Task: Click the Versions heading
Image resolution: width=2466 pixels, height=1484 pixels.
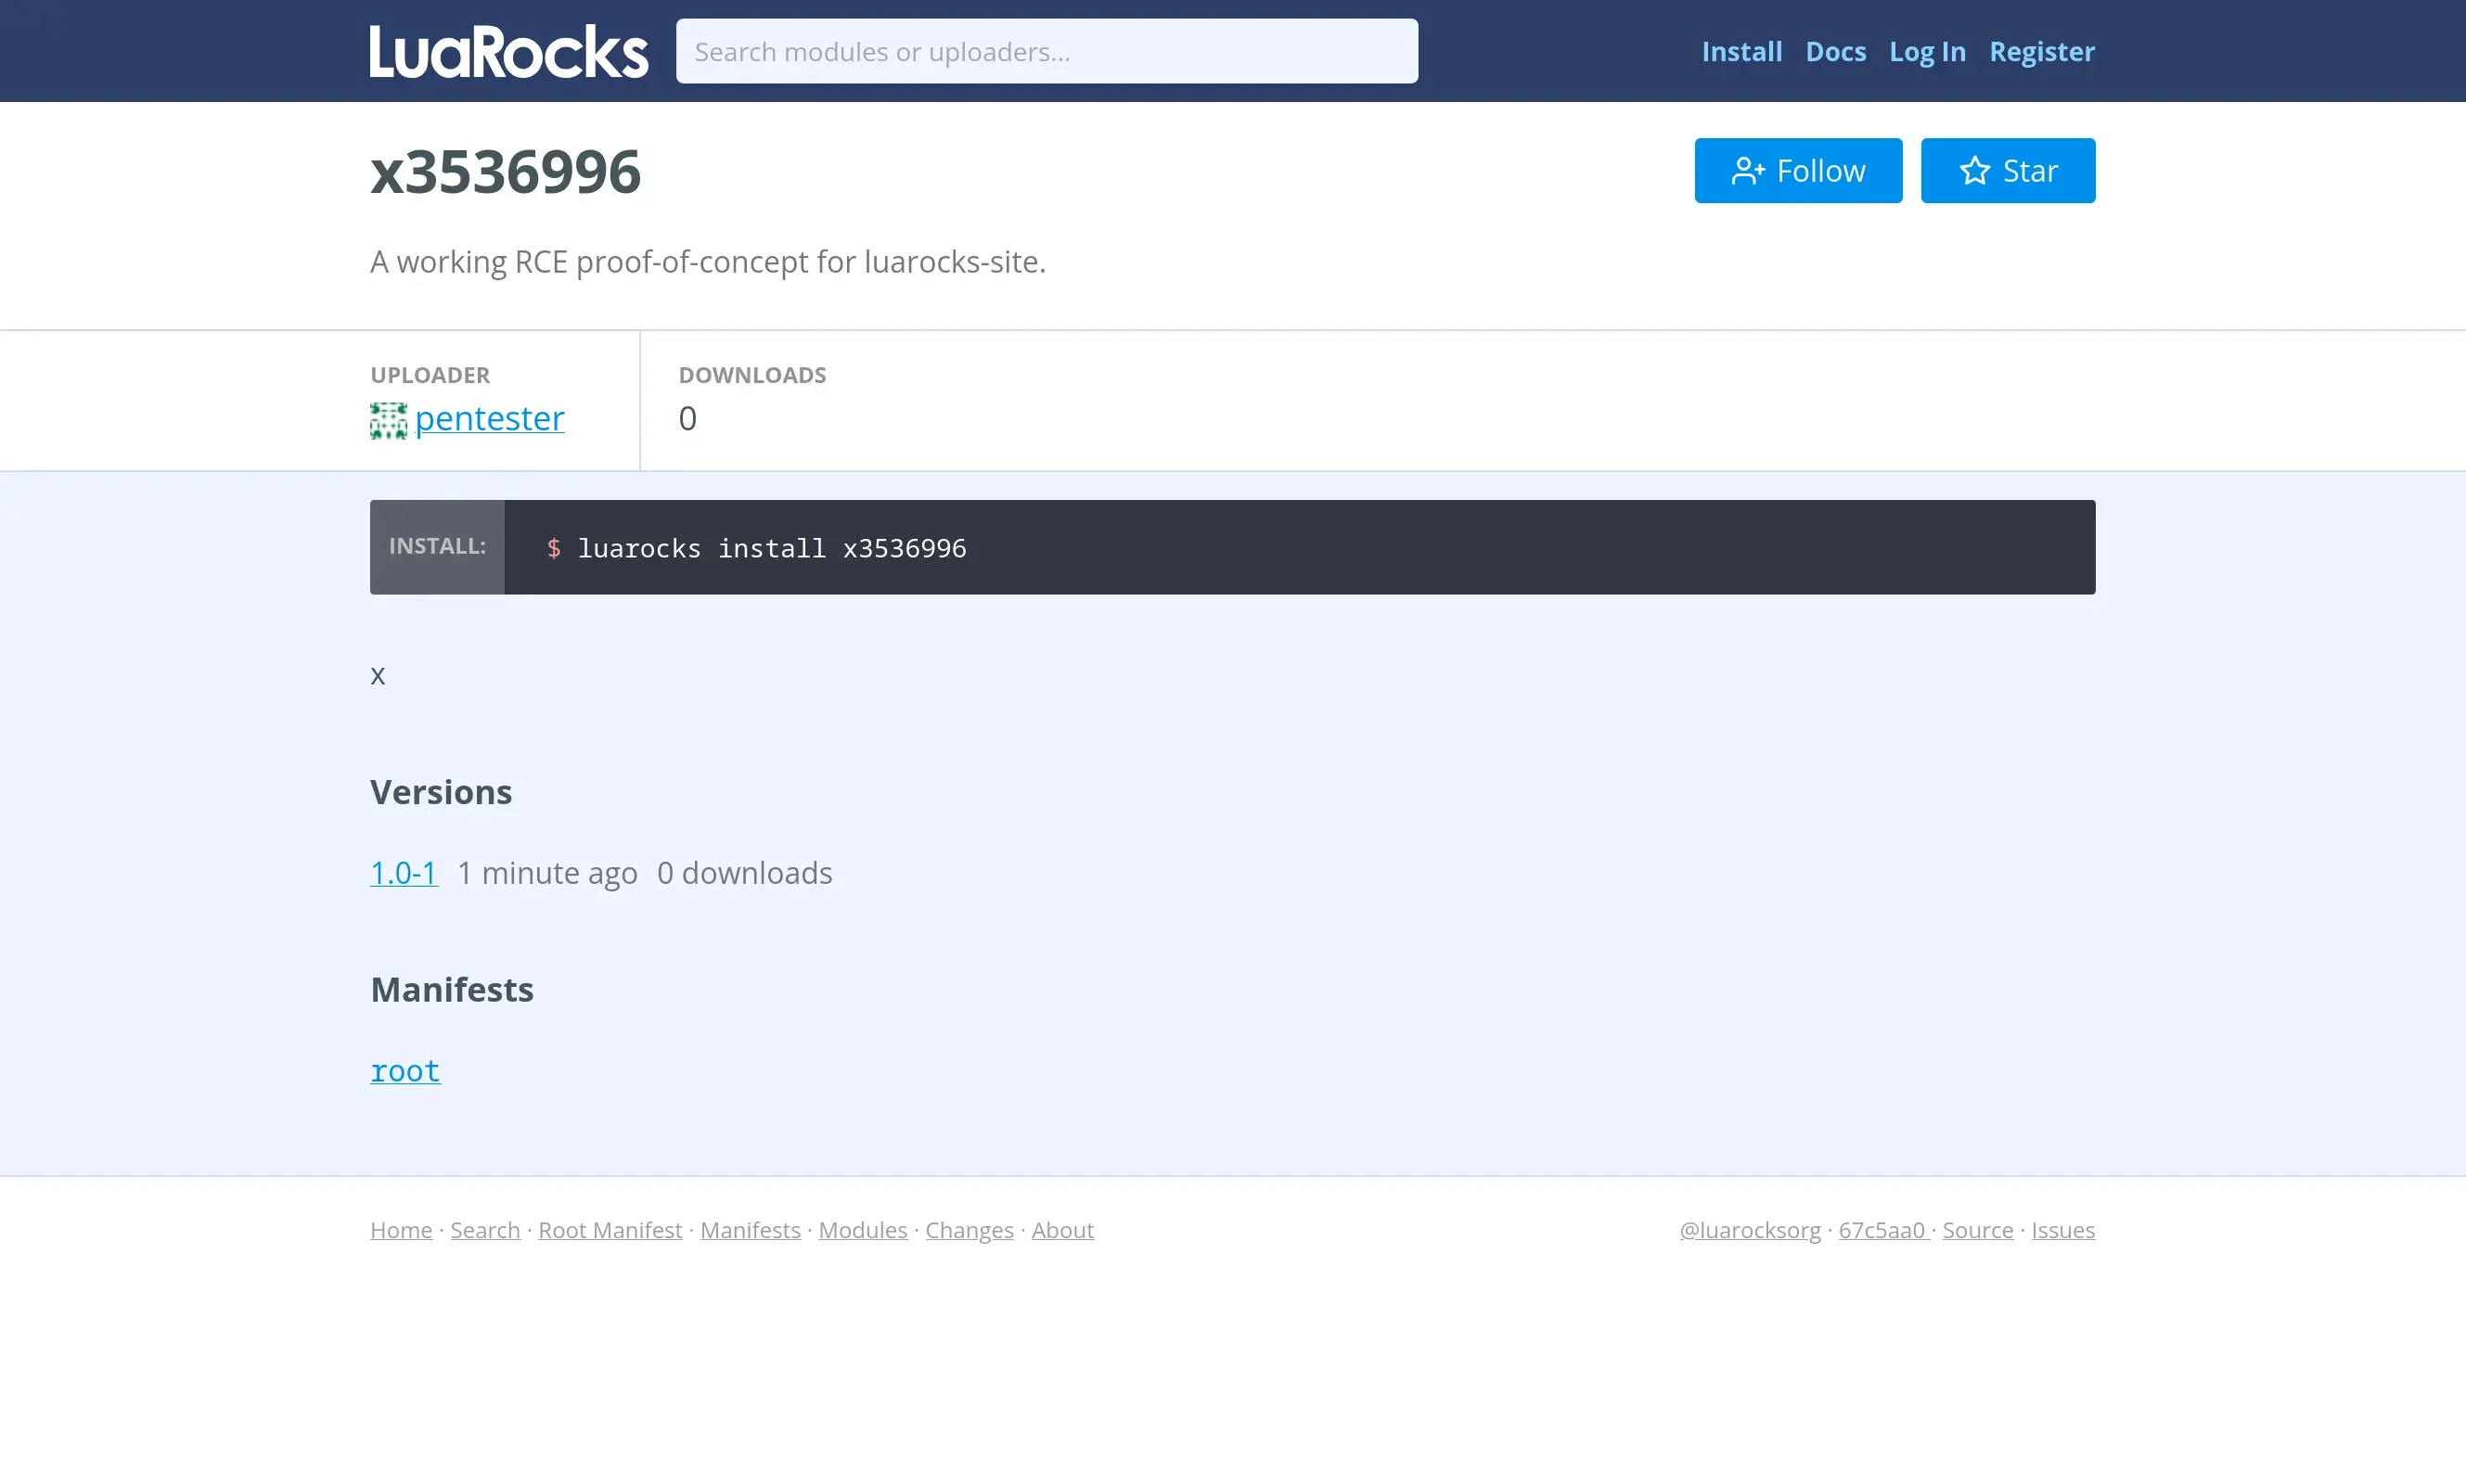Action: pyautogui.click(x=441, y=792)
